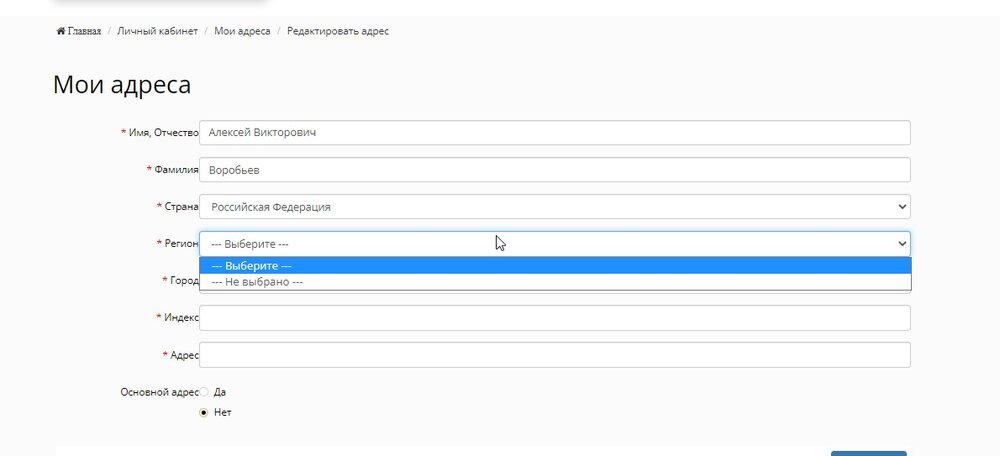Select the Нет radio button

pos(204,412)
